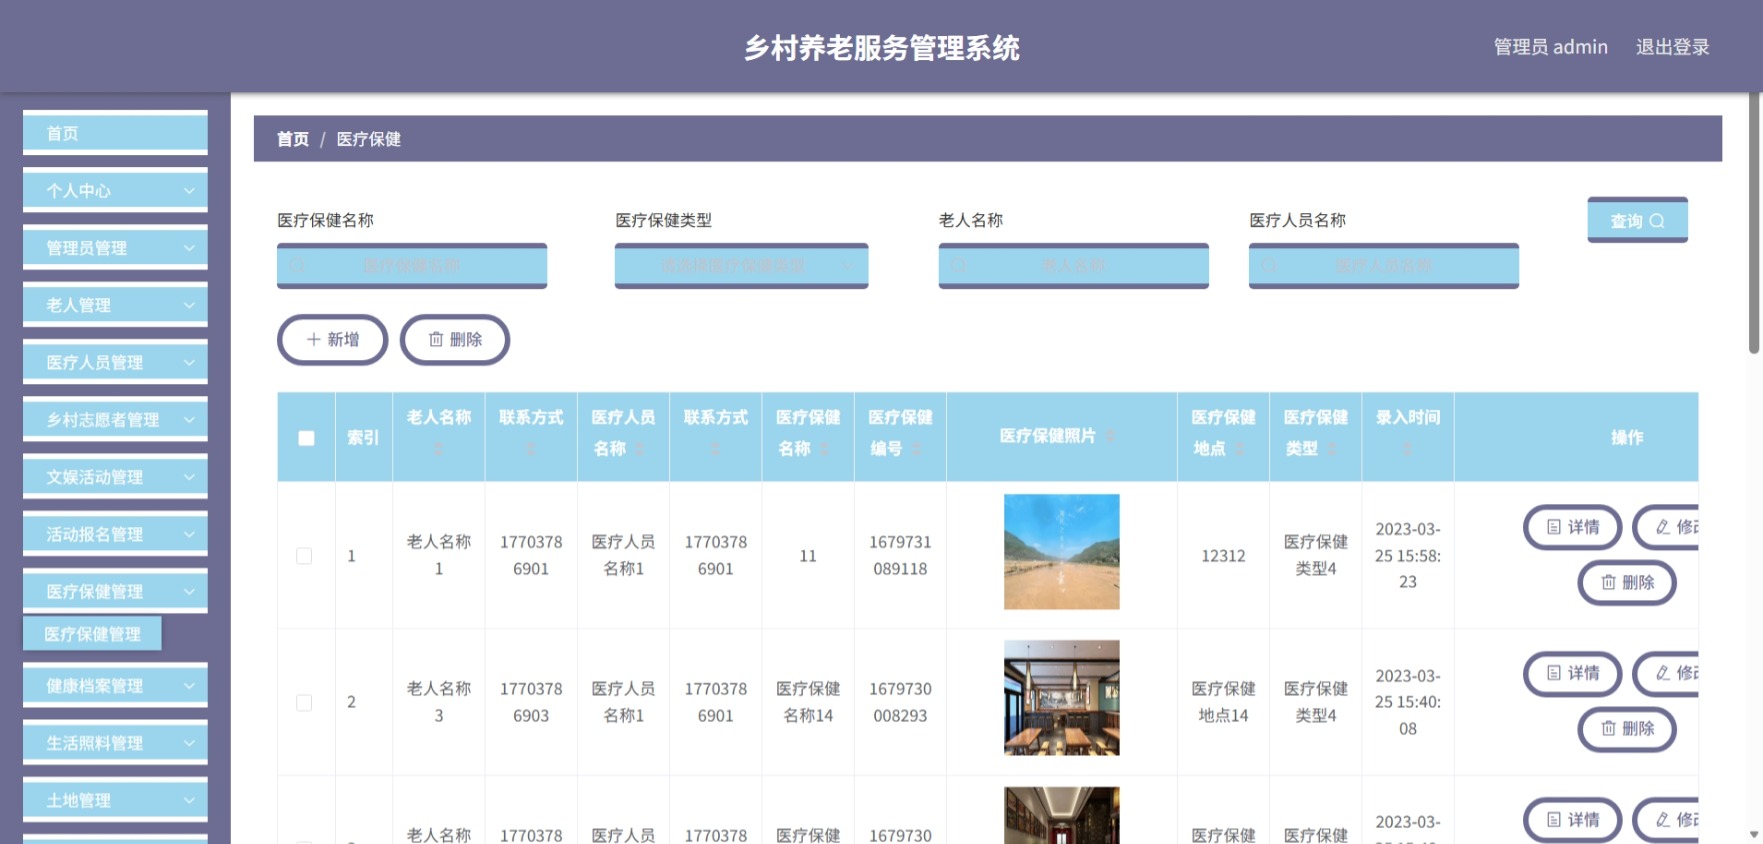Click 医疗保健 in the breadcrumb

[x=368, y=139]
